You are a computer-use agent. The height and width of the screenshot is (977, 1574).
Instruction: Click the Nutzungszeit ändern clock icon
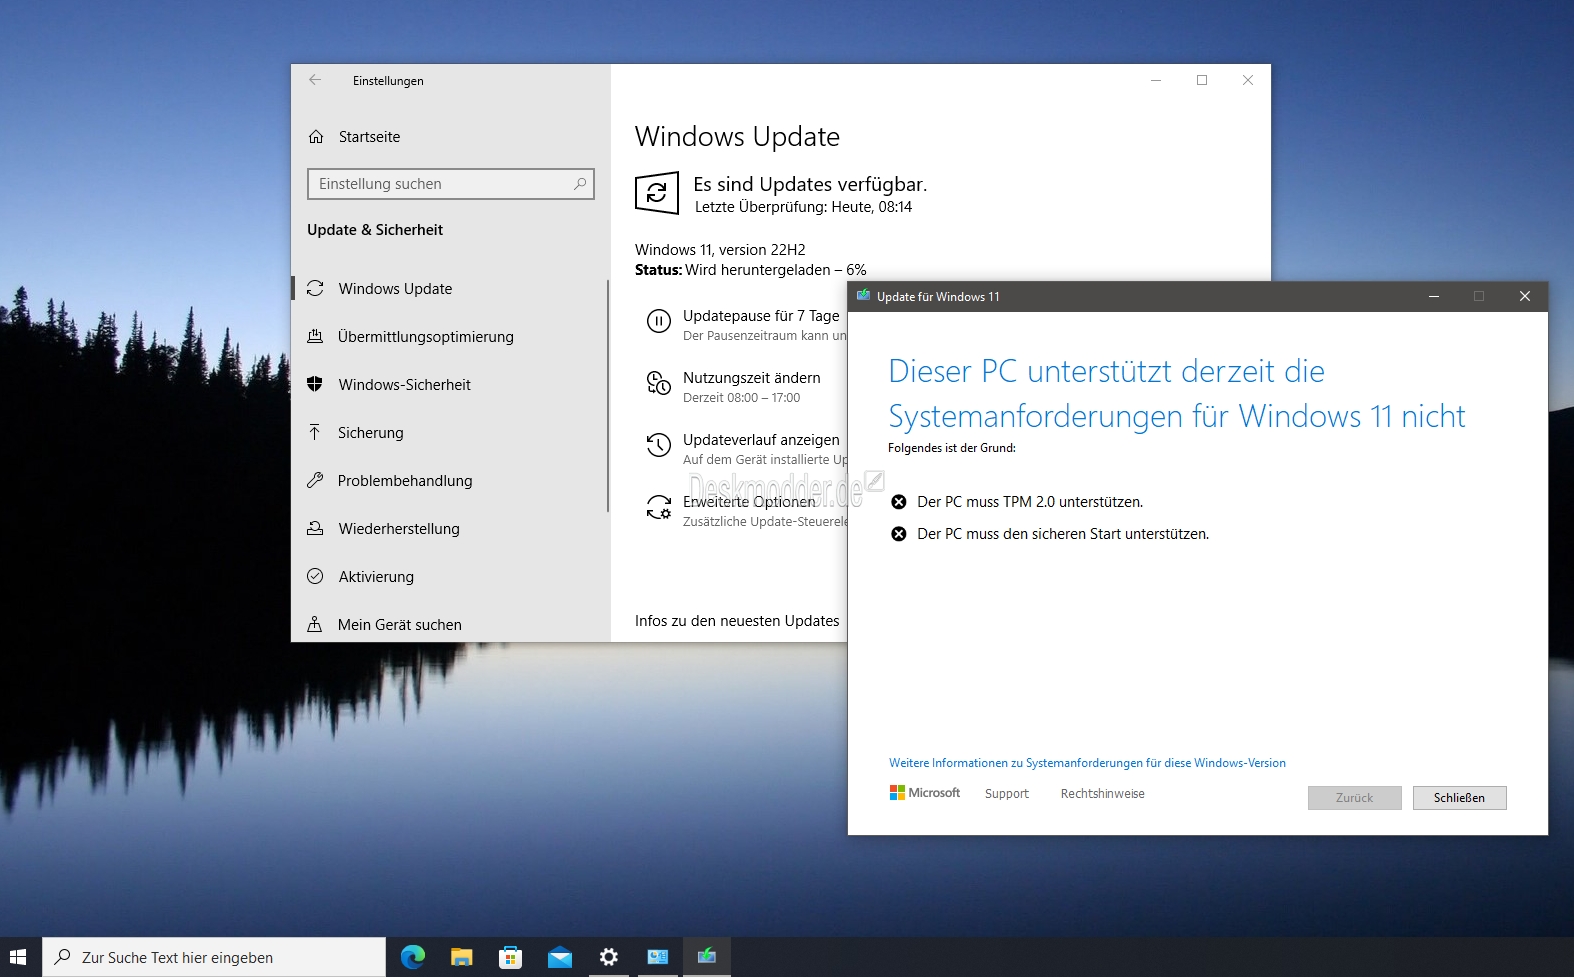(x=658, y=383)
